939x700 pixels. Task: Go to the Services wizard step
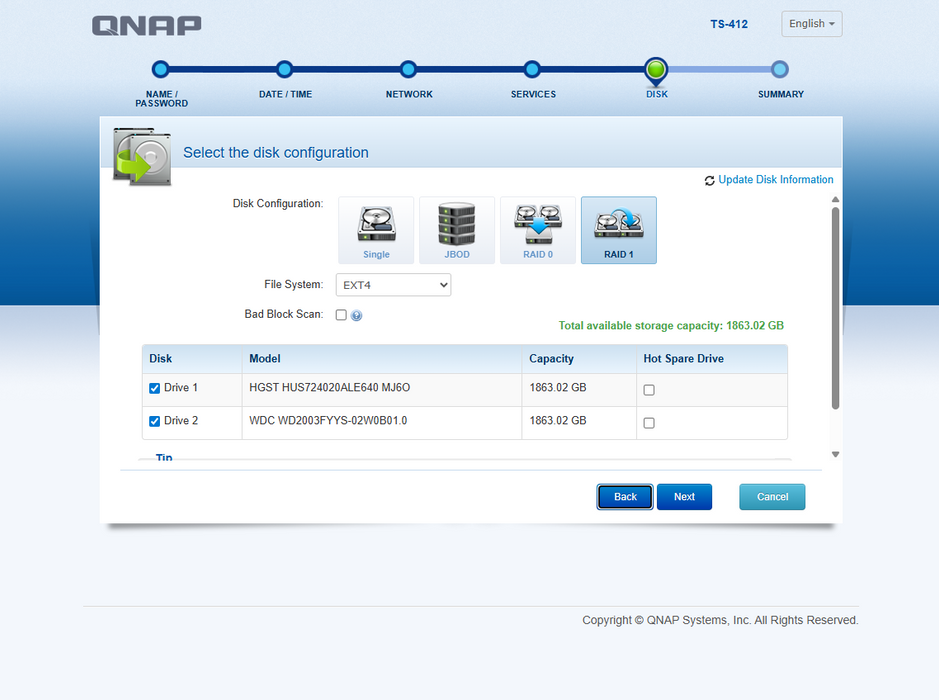[532, 69]
